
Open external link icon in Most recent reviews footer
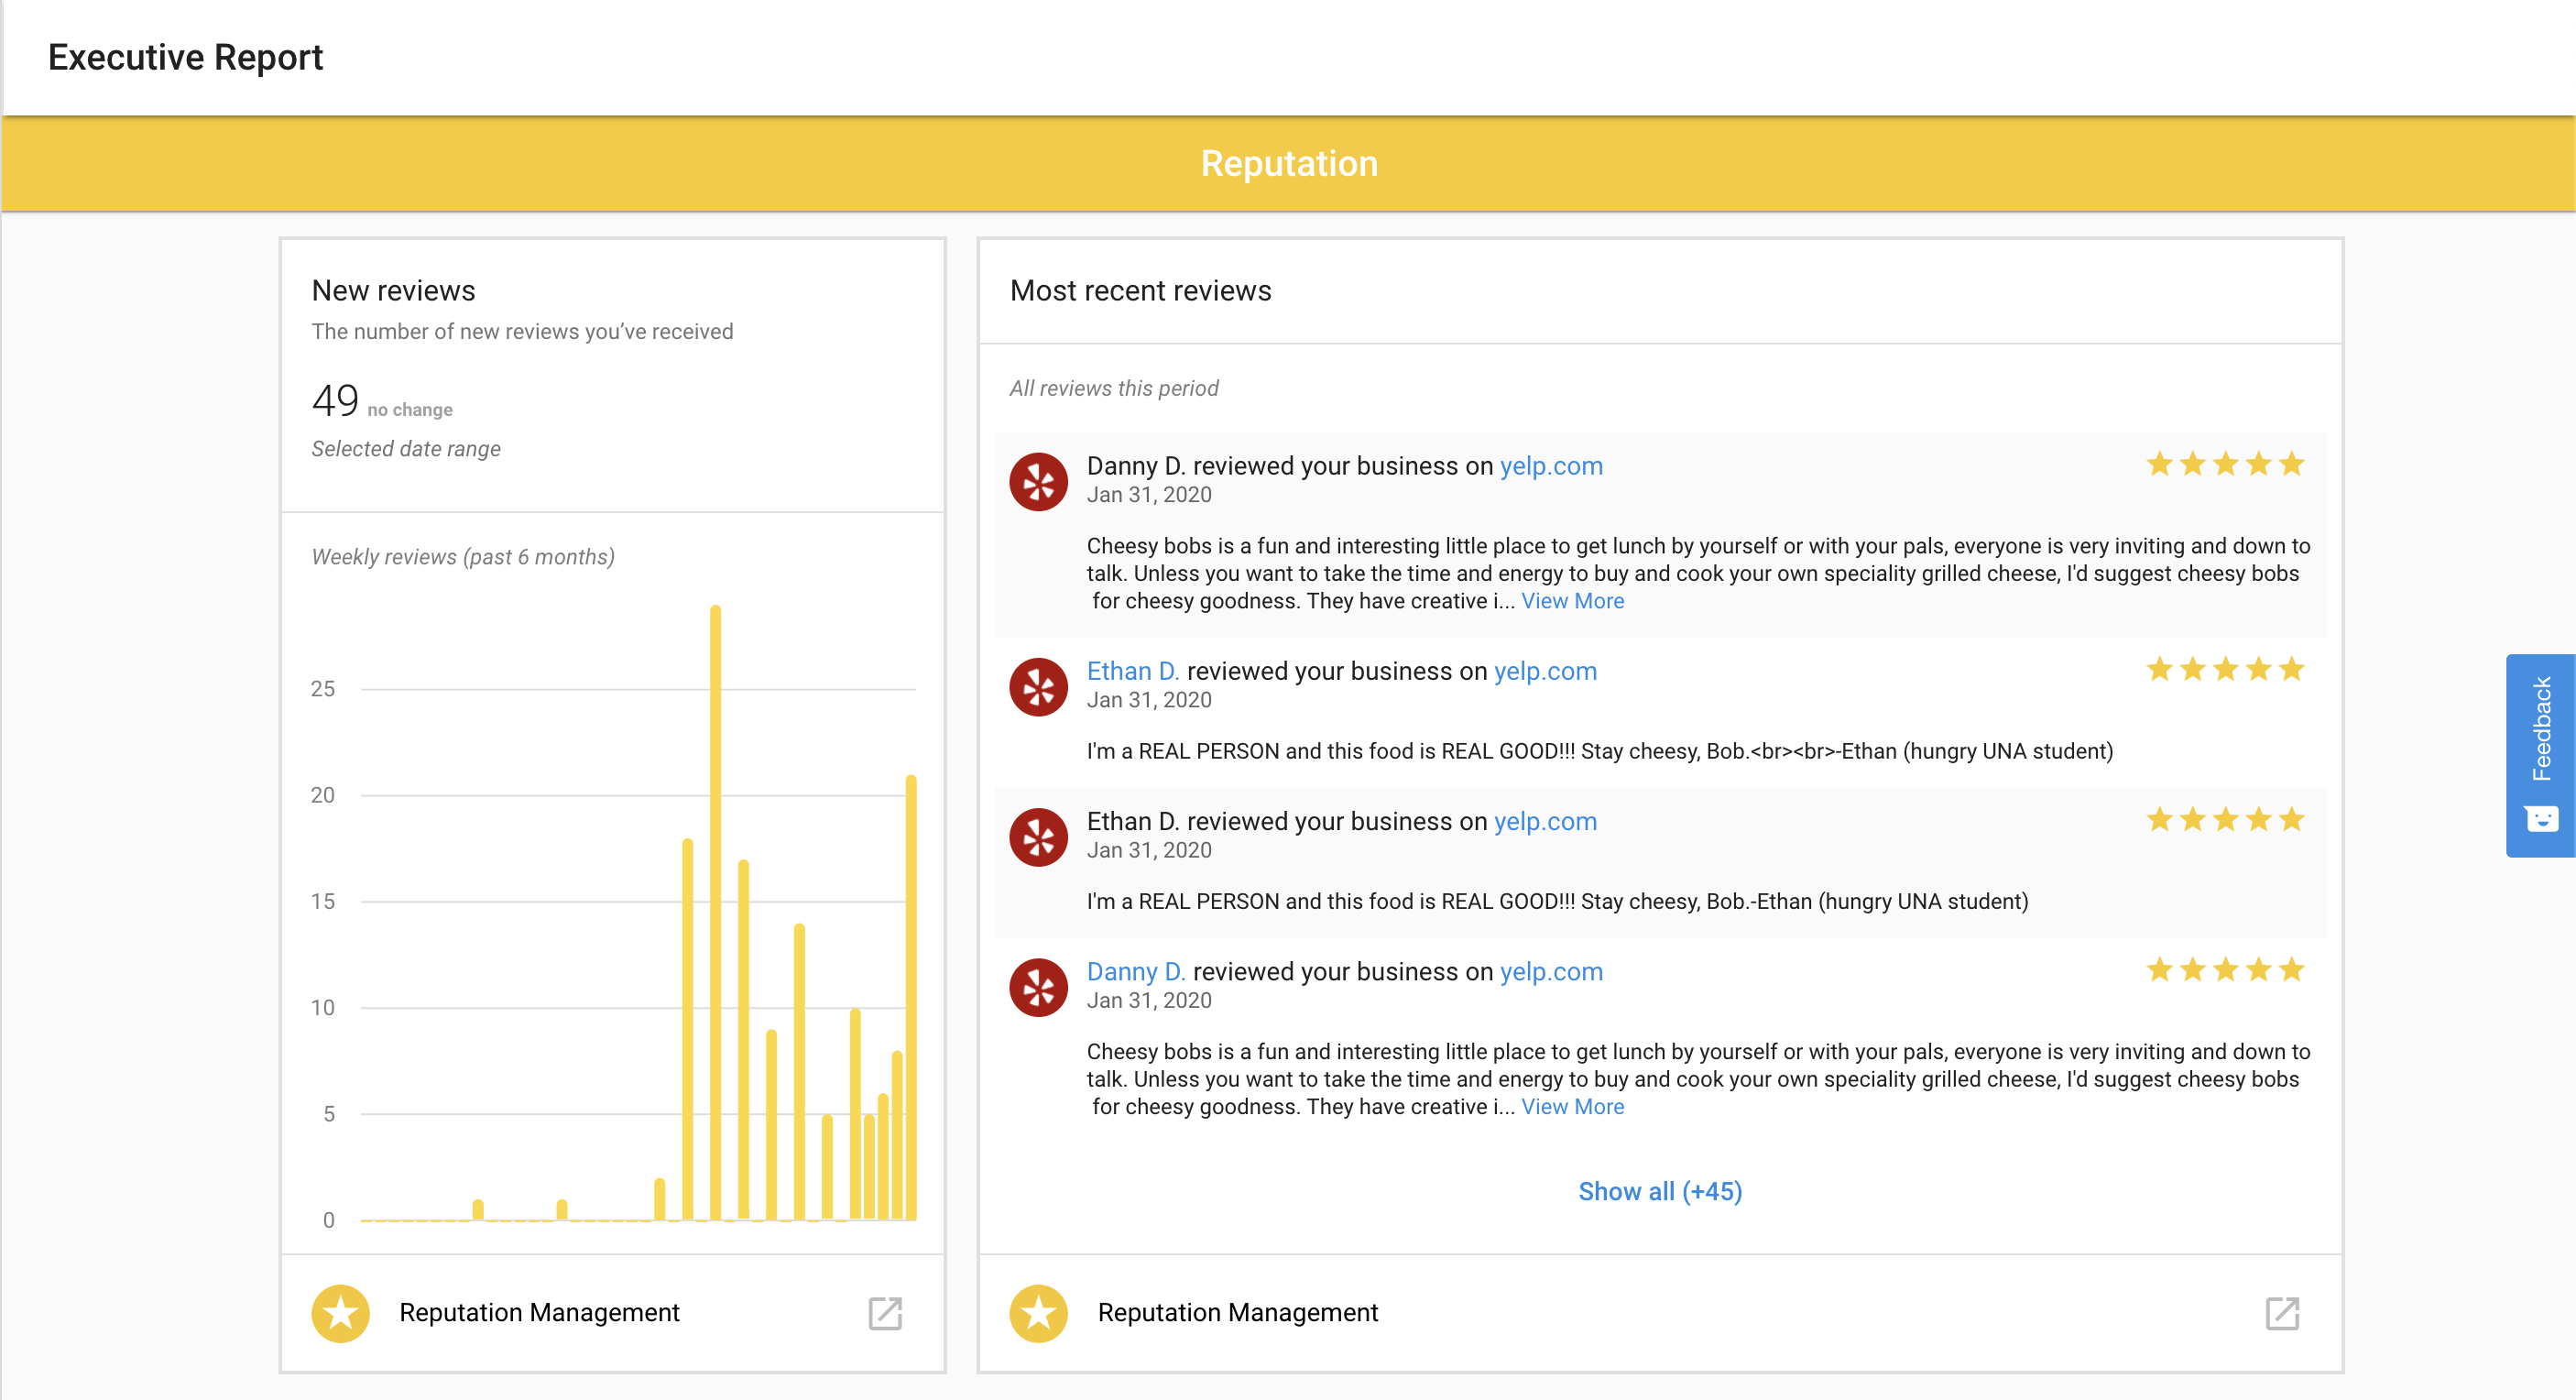pos(2282,1313)
